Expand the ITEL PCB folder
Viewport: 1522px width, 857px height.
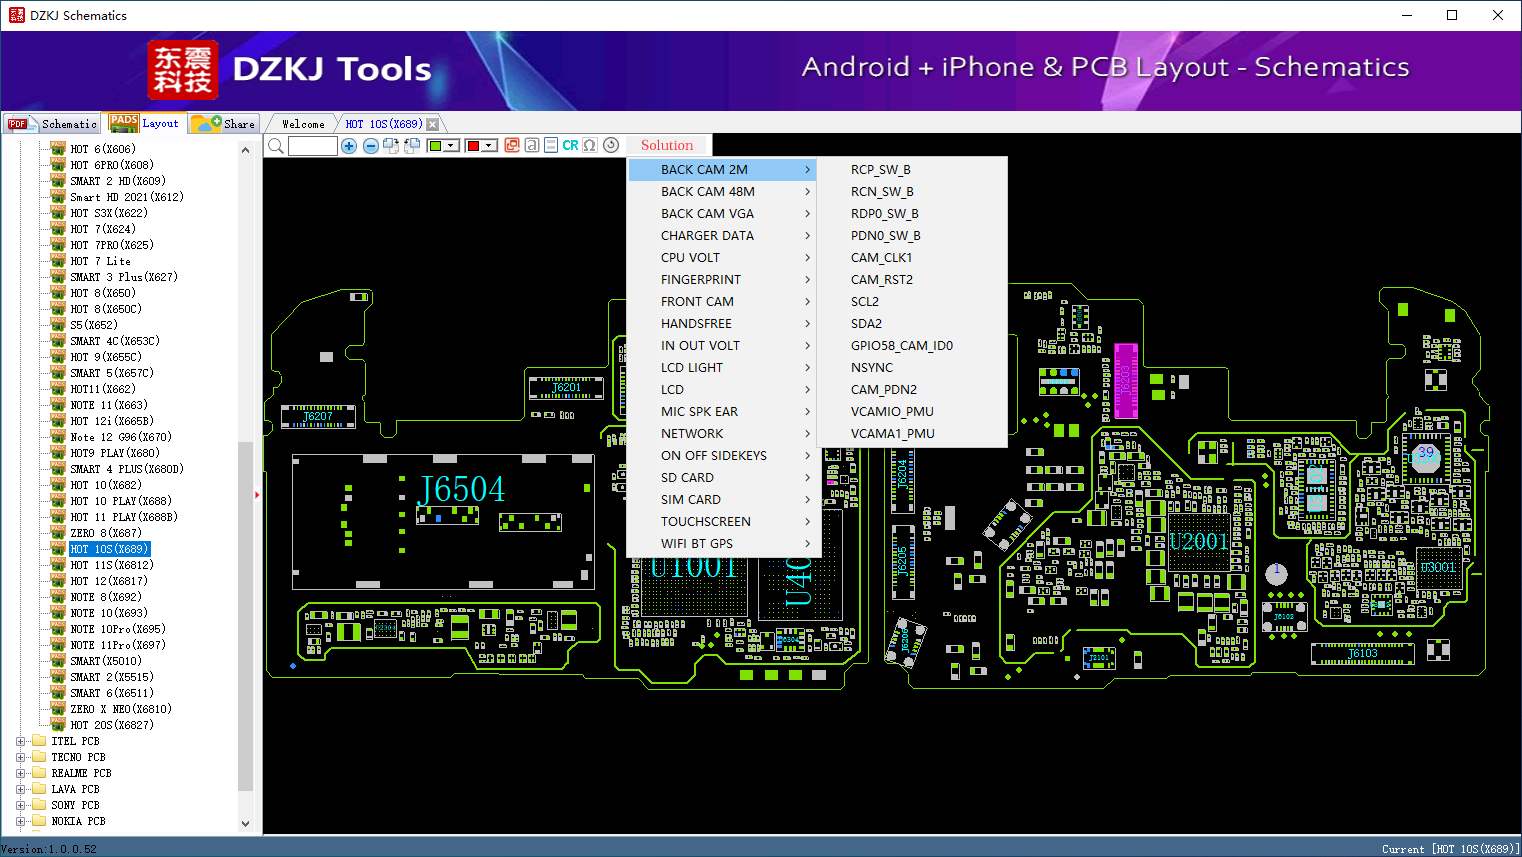click(21, 741)
